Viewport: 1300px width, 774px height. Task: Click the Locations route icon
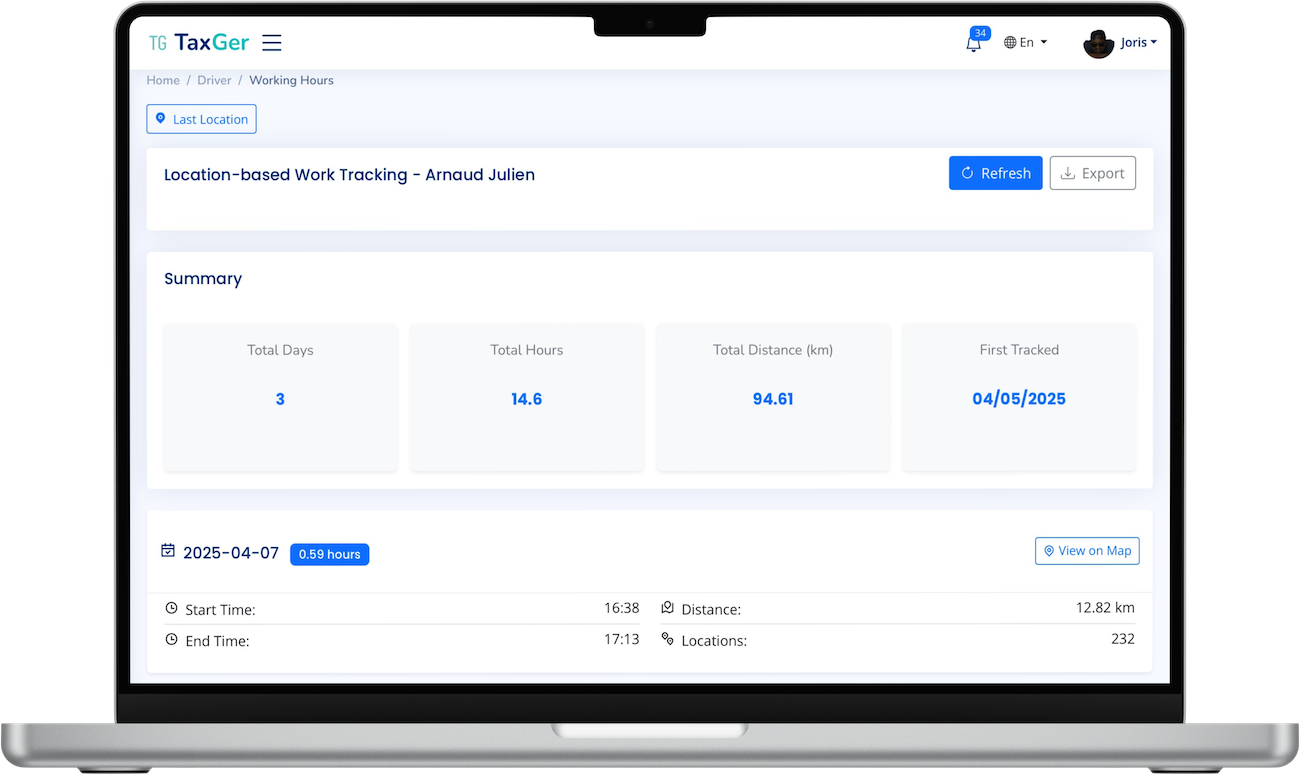(x=668, y=639)
